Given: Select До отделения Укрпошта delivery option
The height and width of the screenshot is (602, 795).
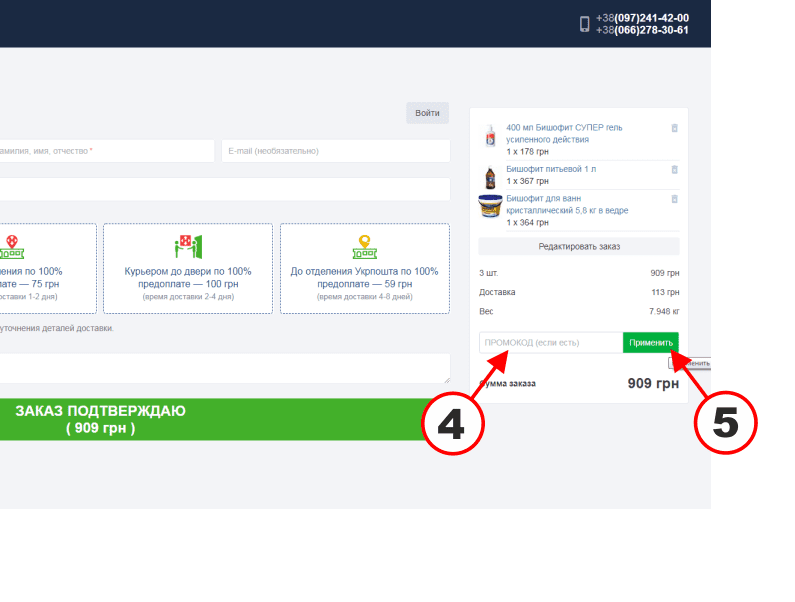Looking at the screenshot, I should 365,268.
